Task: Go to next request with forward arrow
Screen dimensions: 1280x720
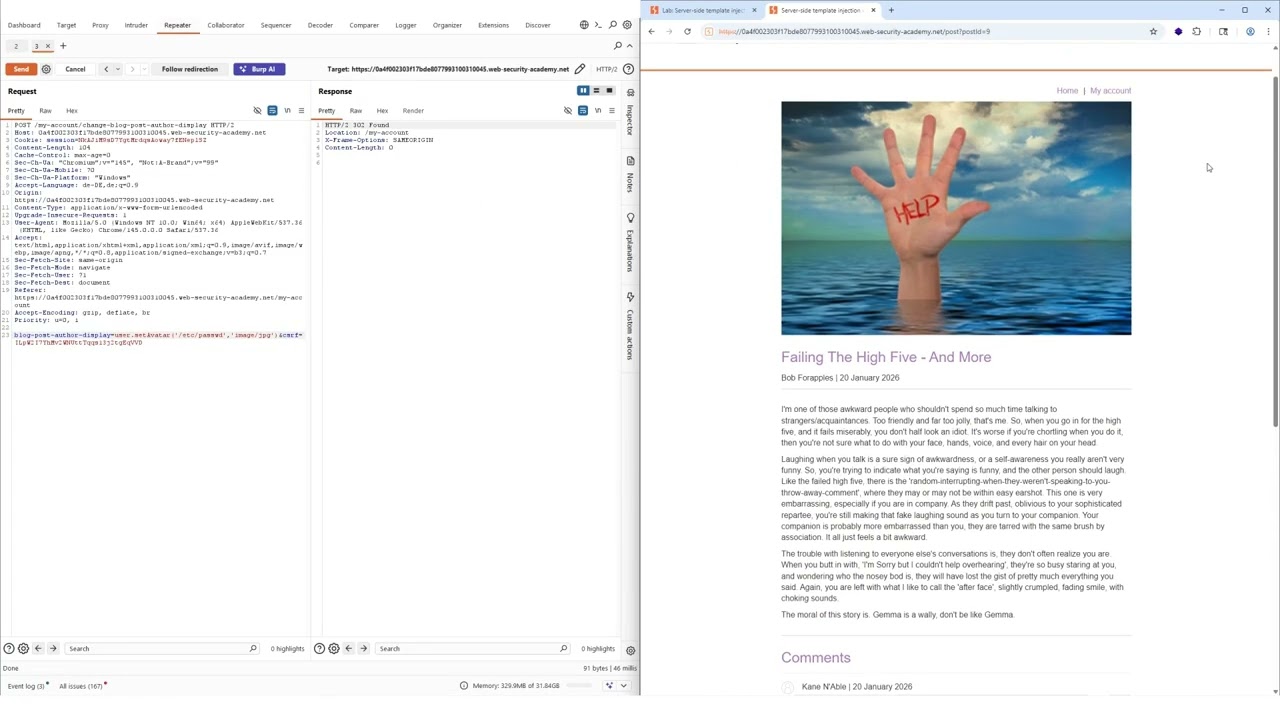Action: pos(132,69)
